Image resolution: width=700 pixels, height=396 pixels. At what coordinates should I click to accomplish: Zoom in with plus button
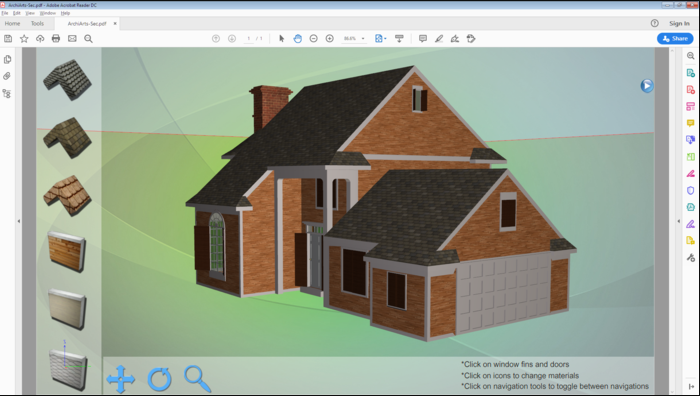(x=329, y=39)
